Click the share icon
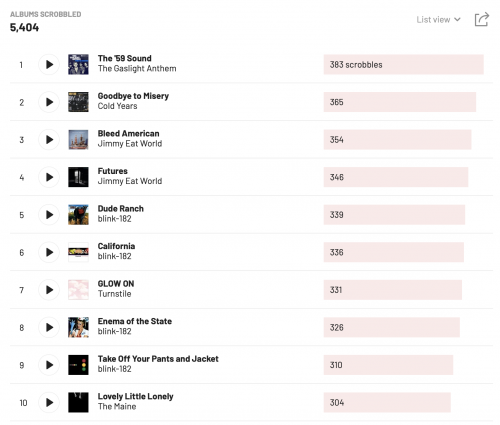 (x=481, y=19)
